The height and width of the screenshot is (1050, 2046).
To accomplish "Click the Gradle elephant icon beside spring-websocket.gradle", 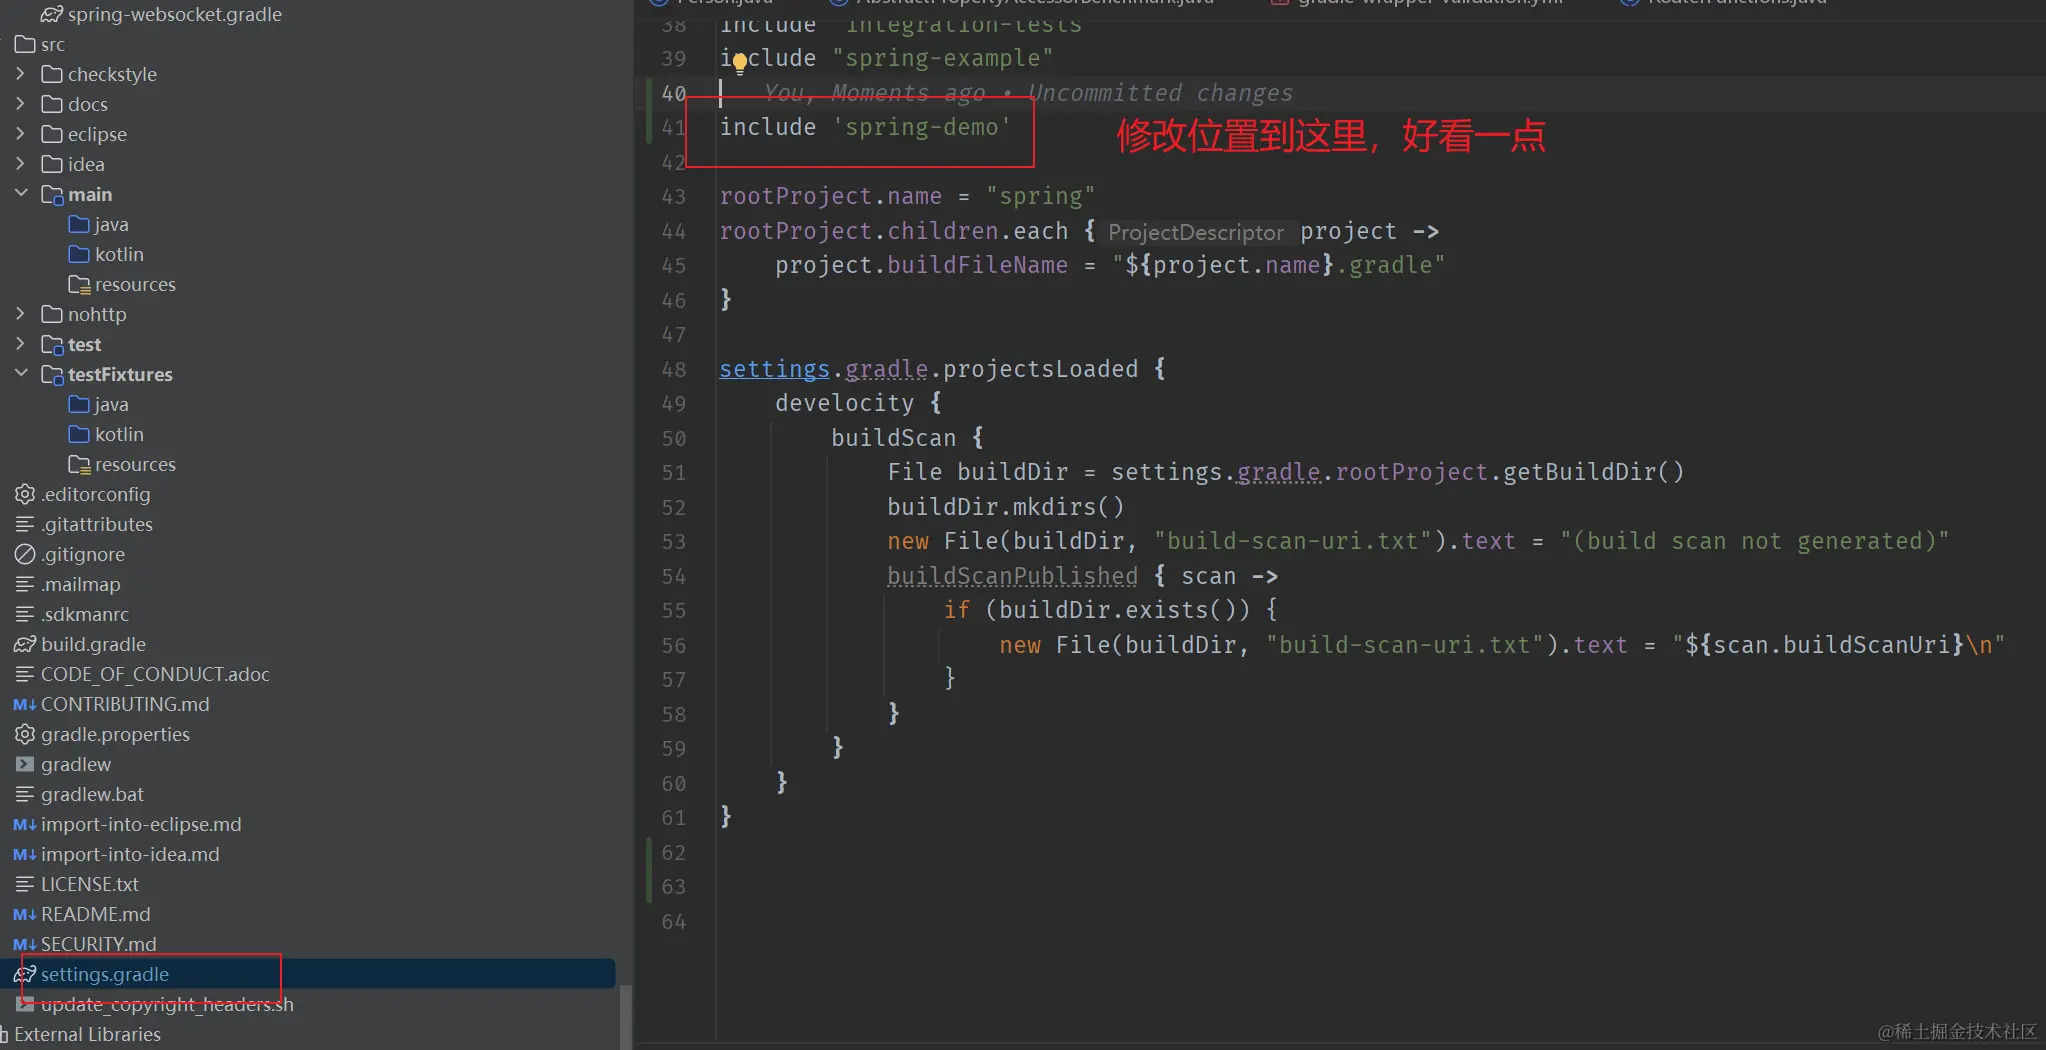I will [52, 14].
